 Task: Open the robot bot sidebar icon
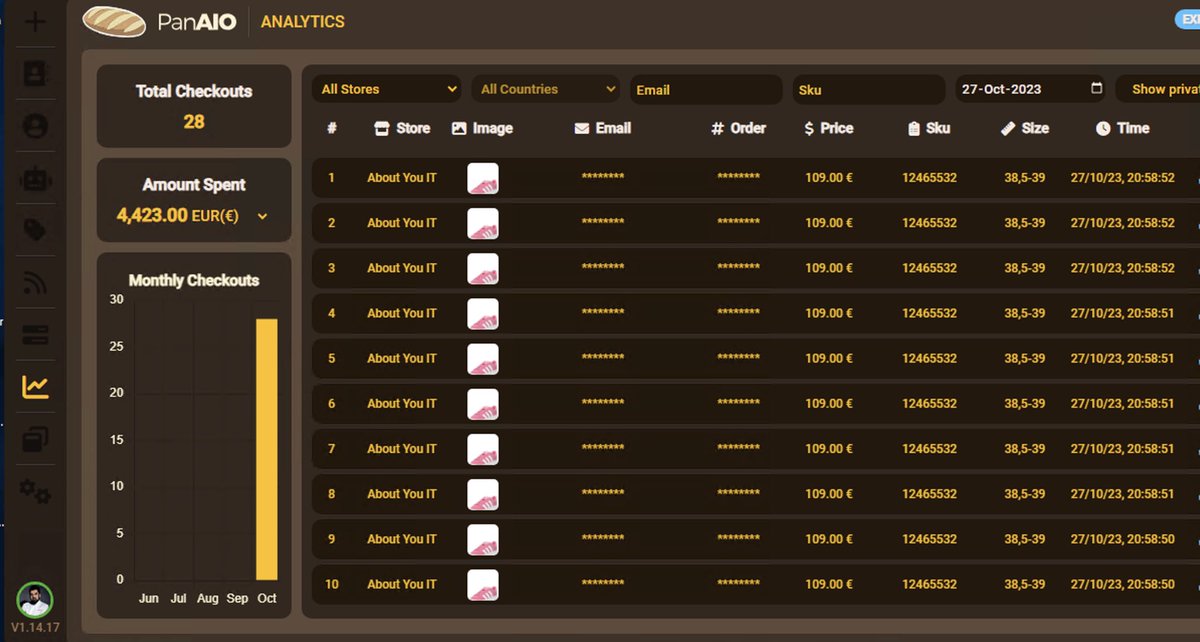35,179
